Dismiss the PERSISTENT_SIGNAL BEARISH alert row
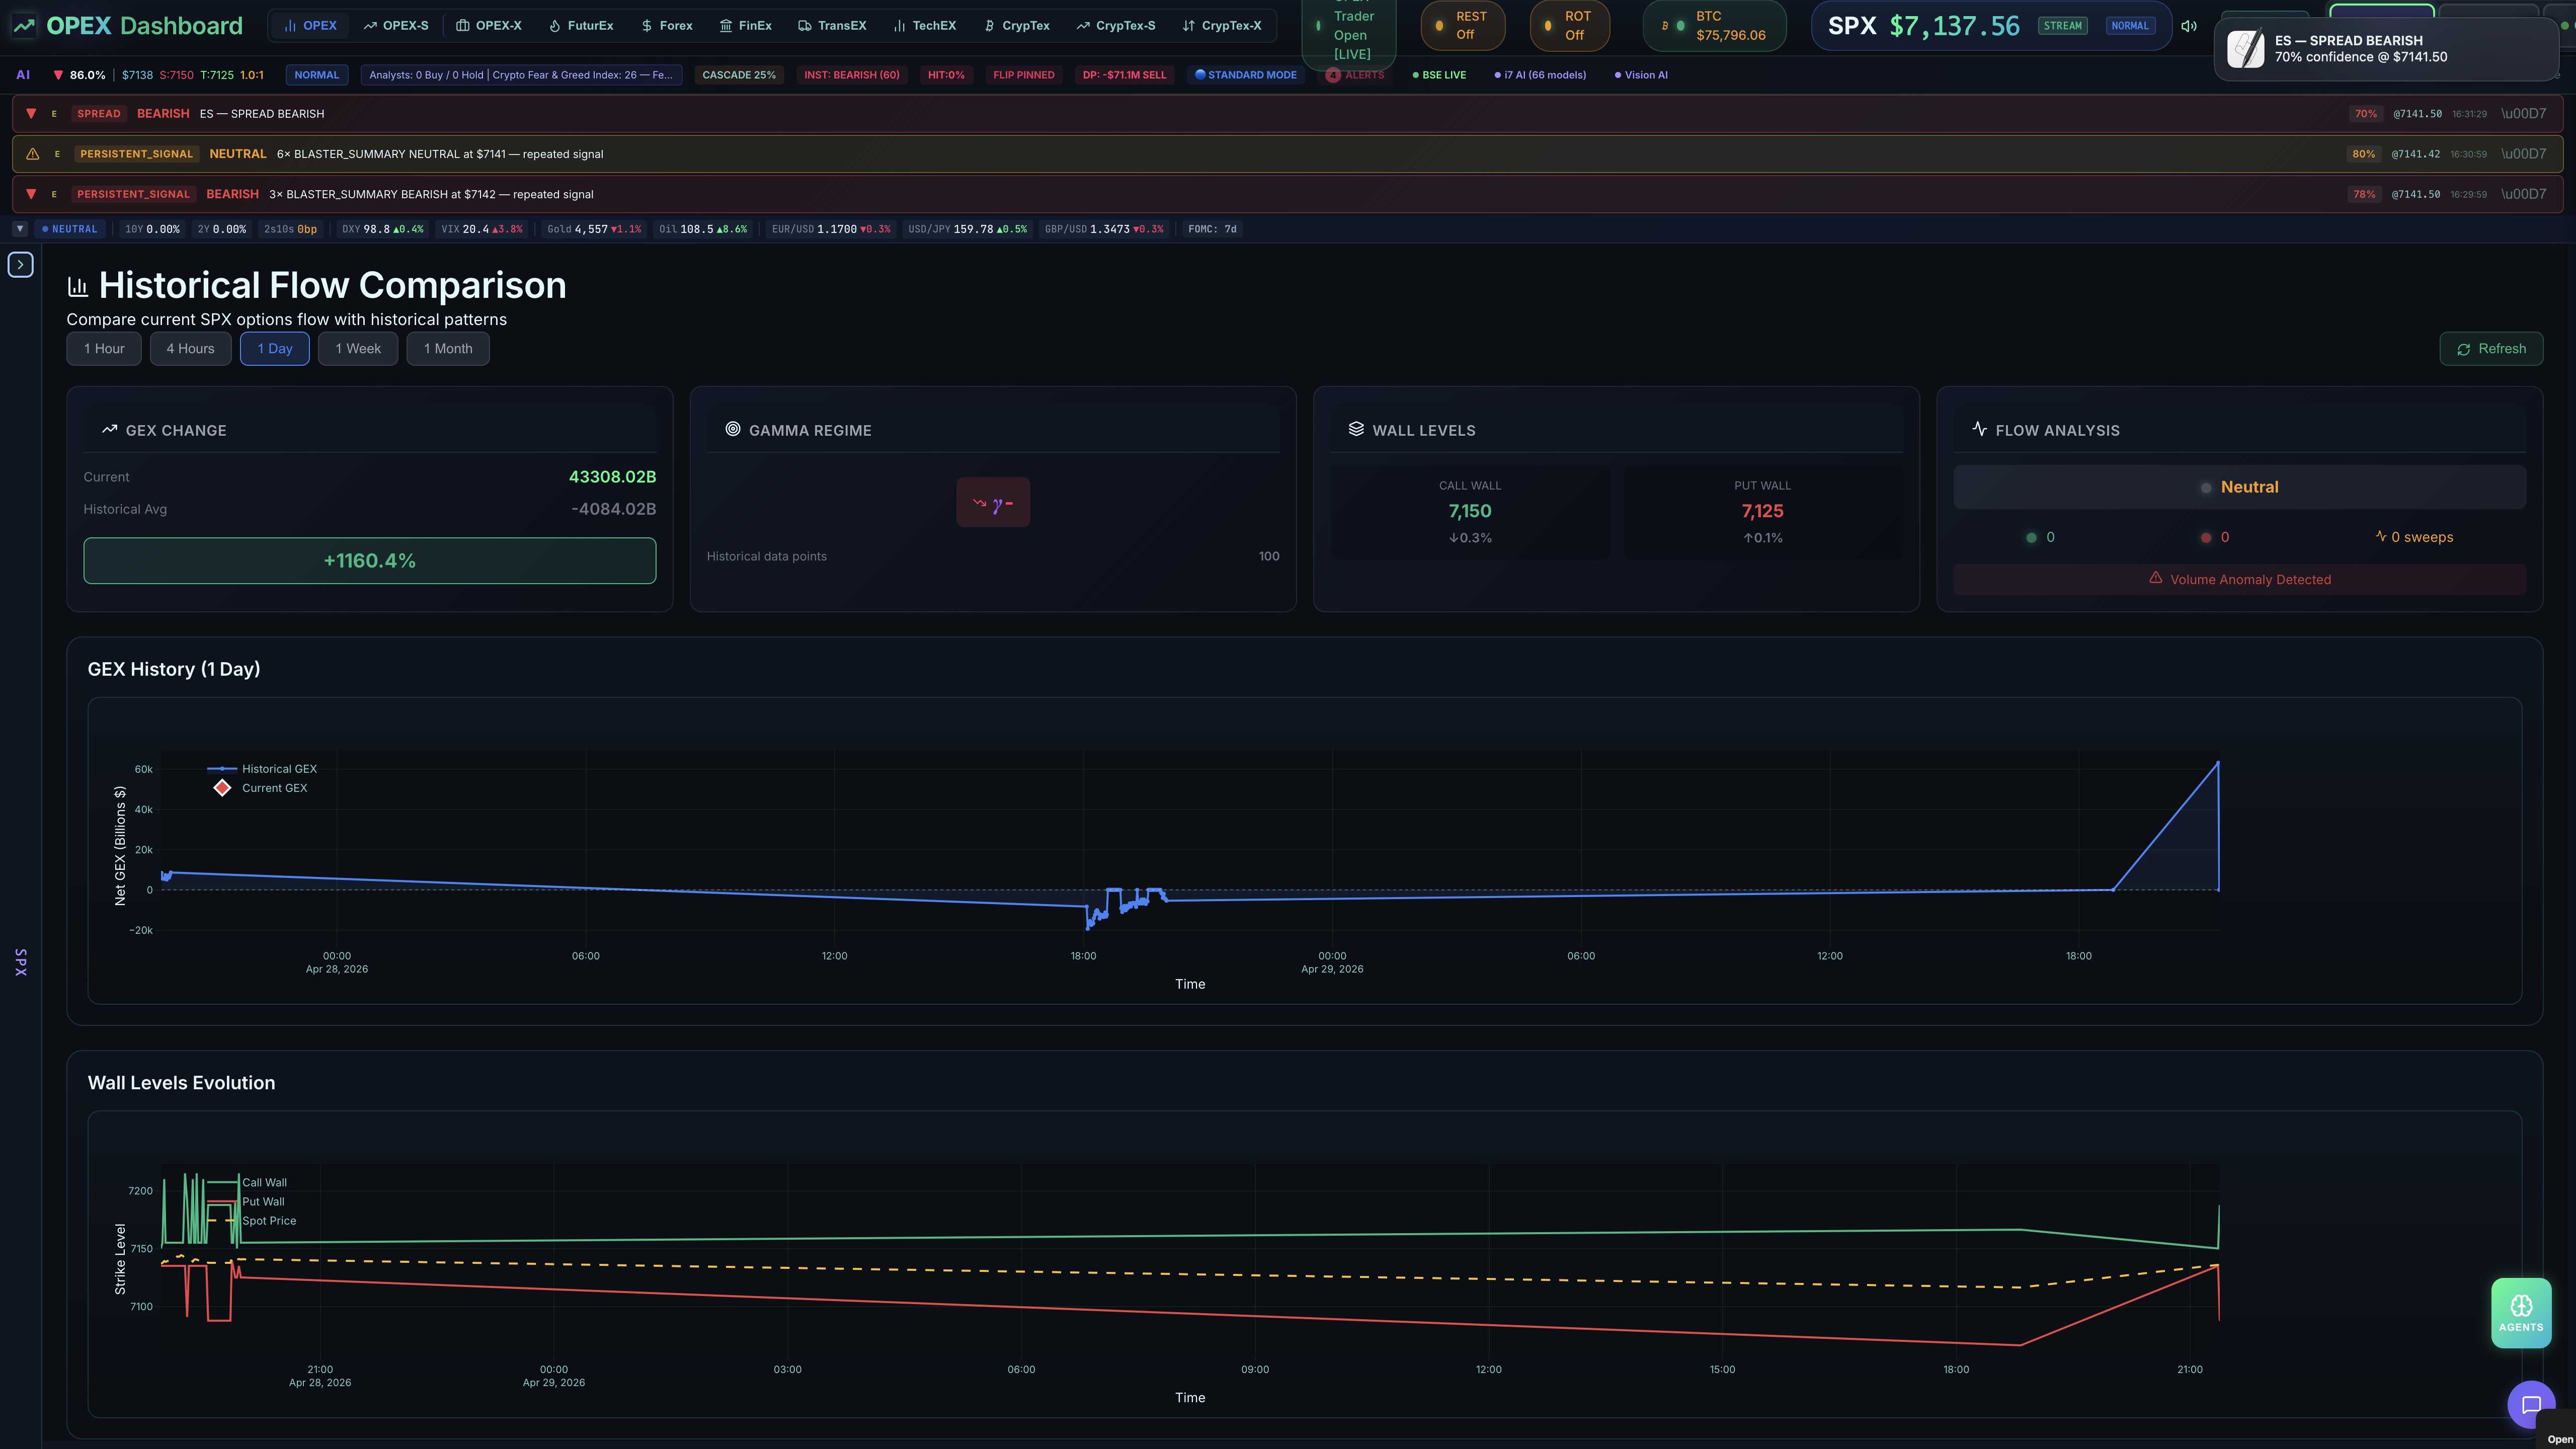The image size is (2576, 1449). 2524,194
